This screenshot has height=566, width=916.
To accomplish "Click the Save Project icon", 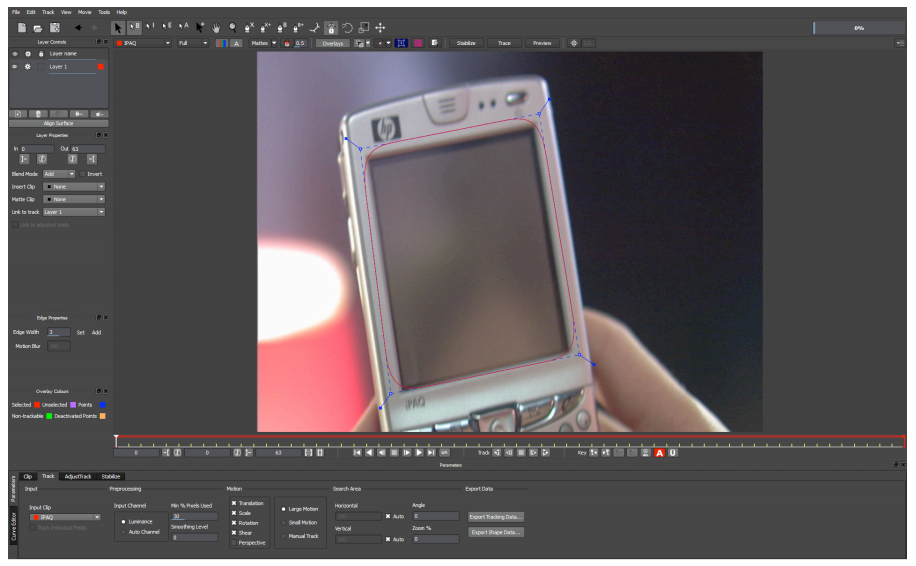I will pos(55,27).
